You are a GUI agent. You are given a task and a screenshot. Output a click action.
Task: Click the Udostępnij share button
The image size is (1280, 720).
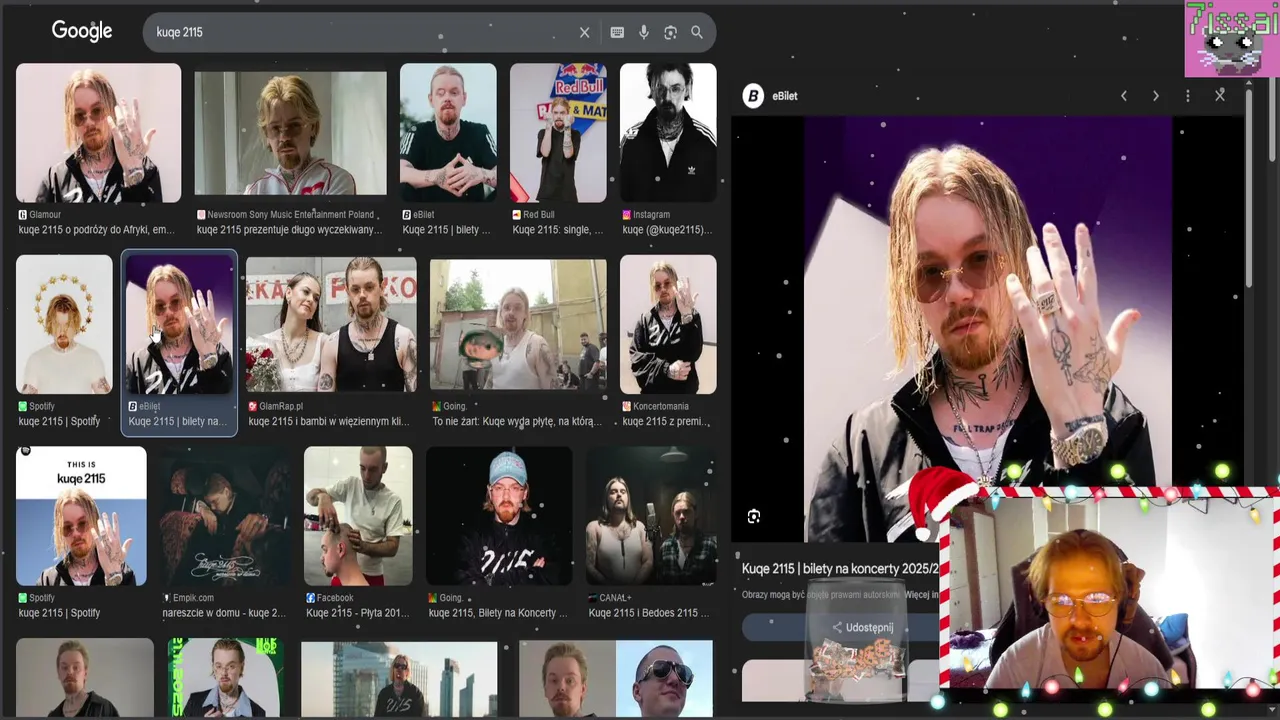click(862, 628)
